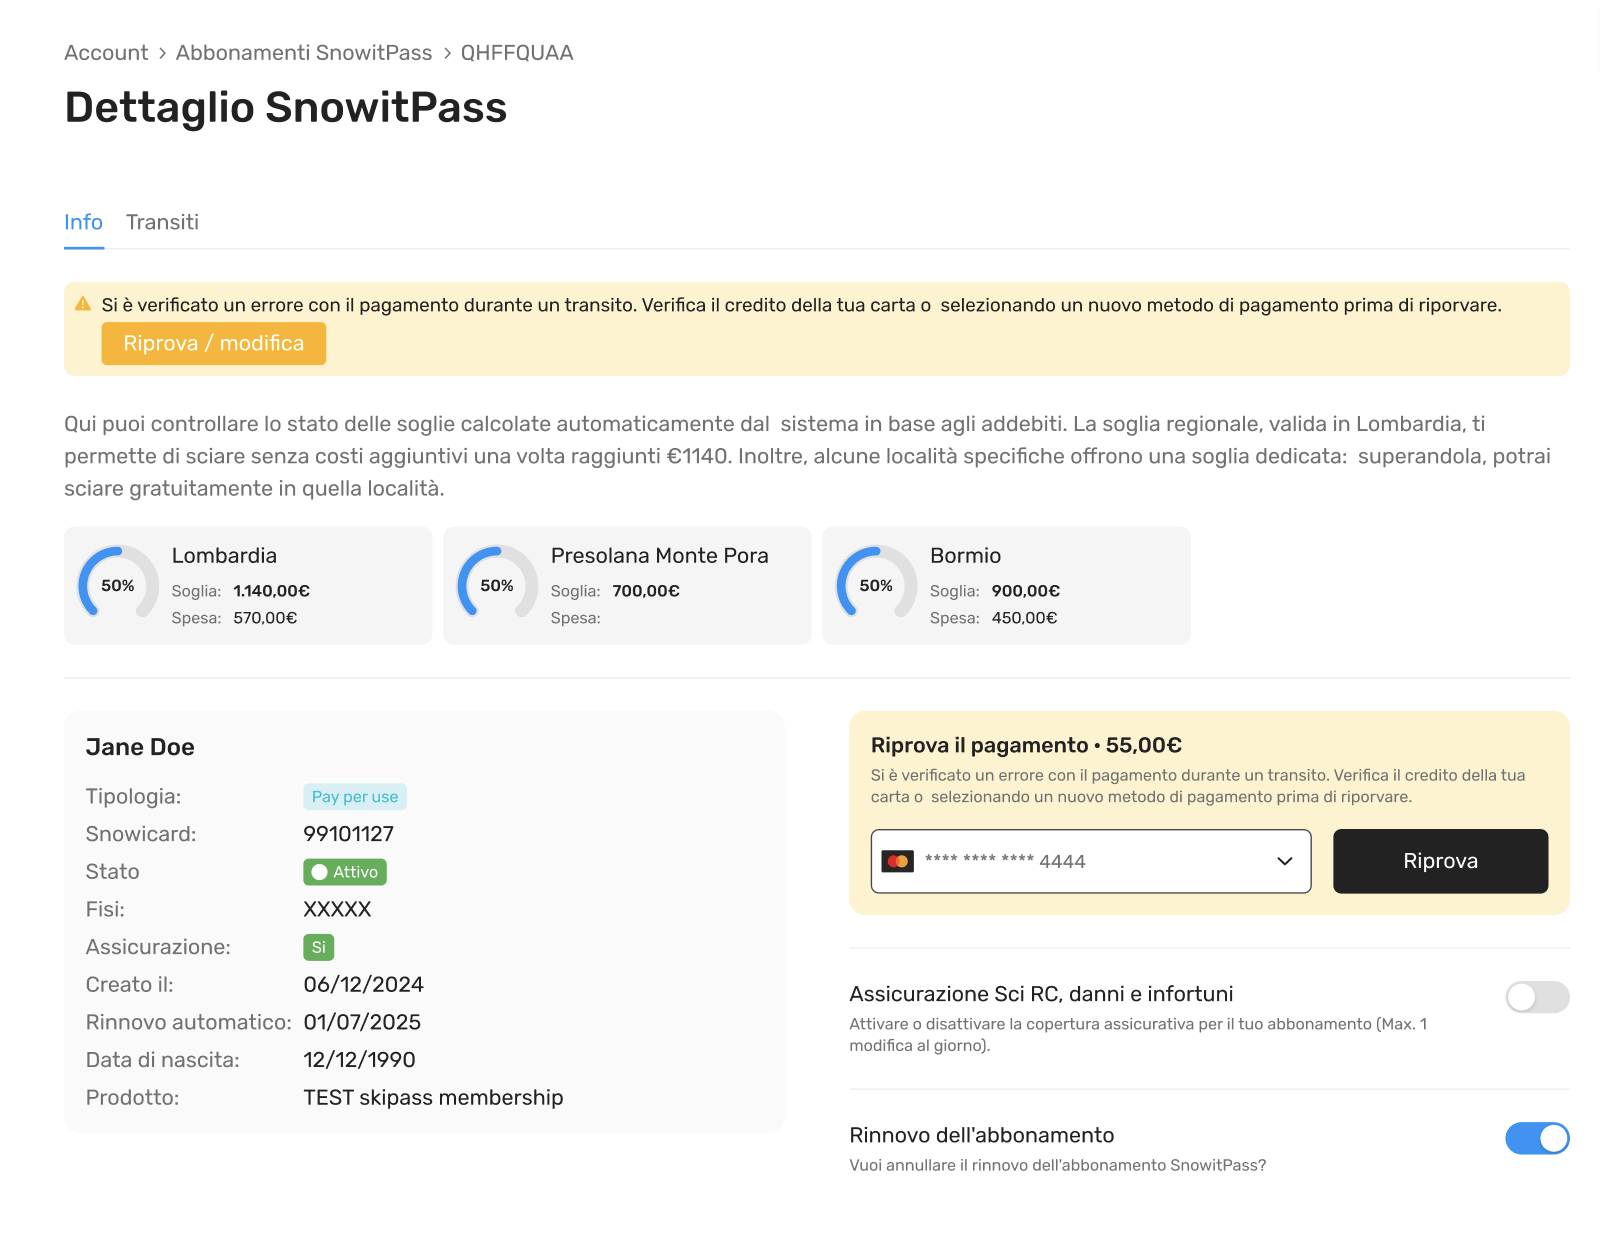Viewport: 1600px width, 1234px height.
Task: Open Abbonamenti SnowitPass breadcrumb link
Action: 304,53
